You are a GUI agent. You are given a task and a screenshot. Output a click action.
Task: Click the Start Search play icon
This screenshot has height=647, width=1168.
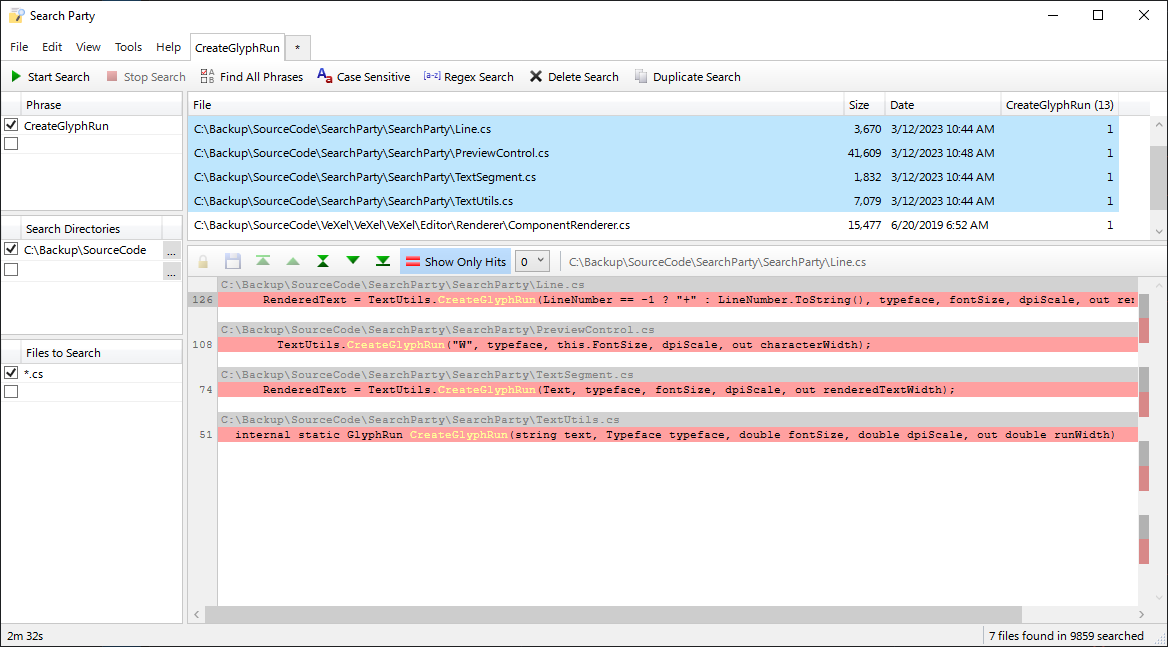pos(16,76)
